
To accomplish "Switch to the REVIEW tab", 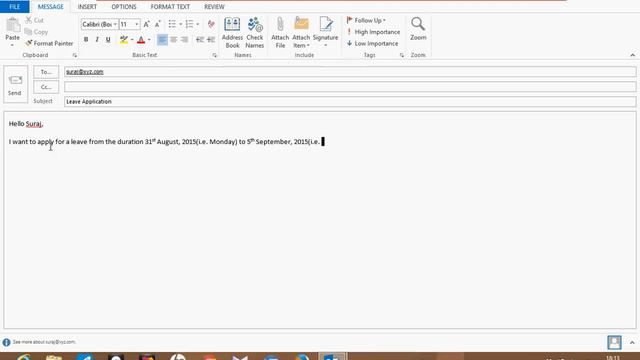I will point(214,7).
